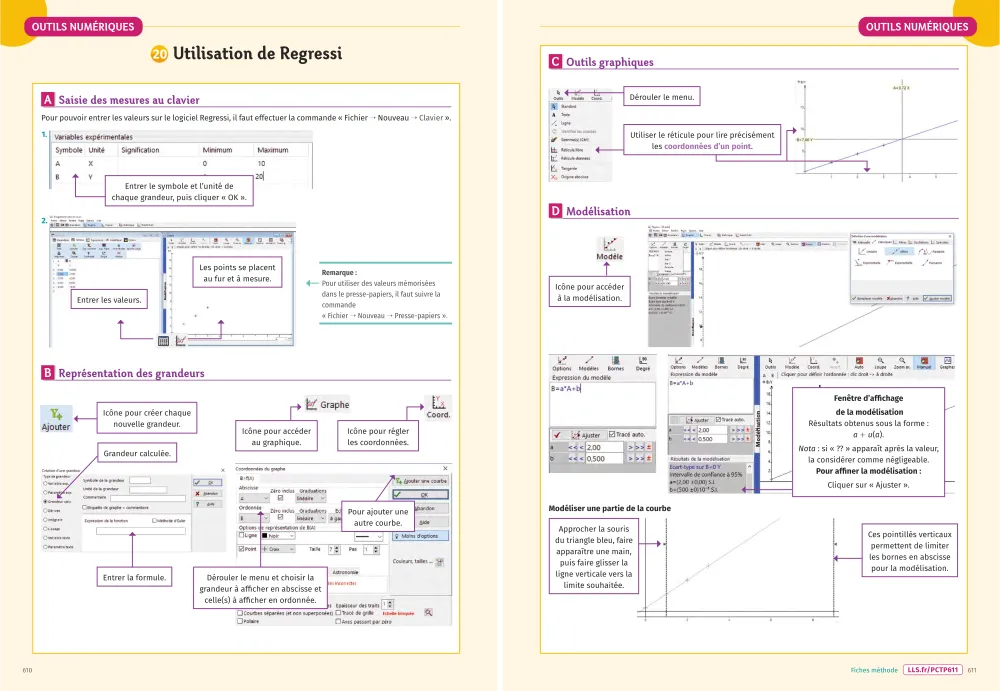Open the Modèle modelling icon
This screenshot has width=1000, height=691.
[609, 250]
